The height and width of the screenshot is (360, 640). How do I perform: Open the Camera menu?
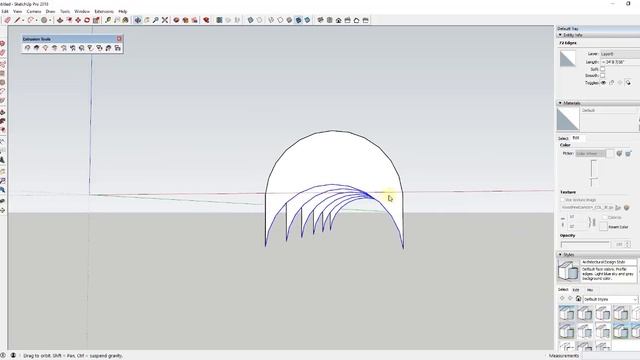point(34,11)
